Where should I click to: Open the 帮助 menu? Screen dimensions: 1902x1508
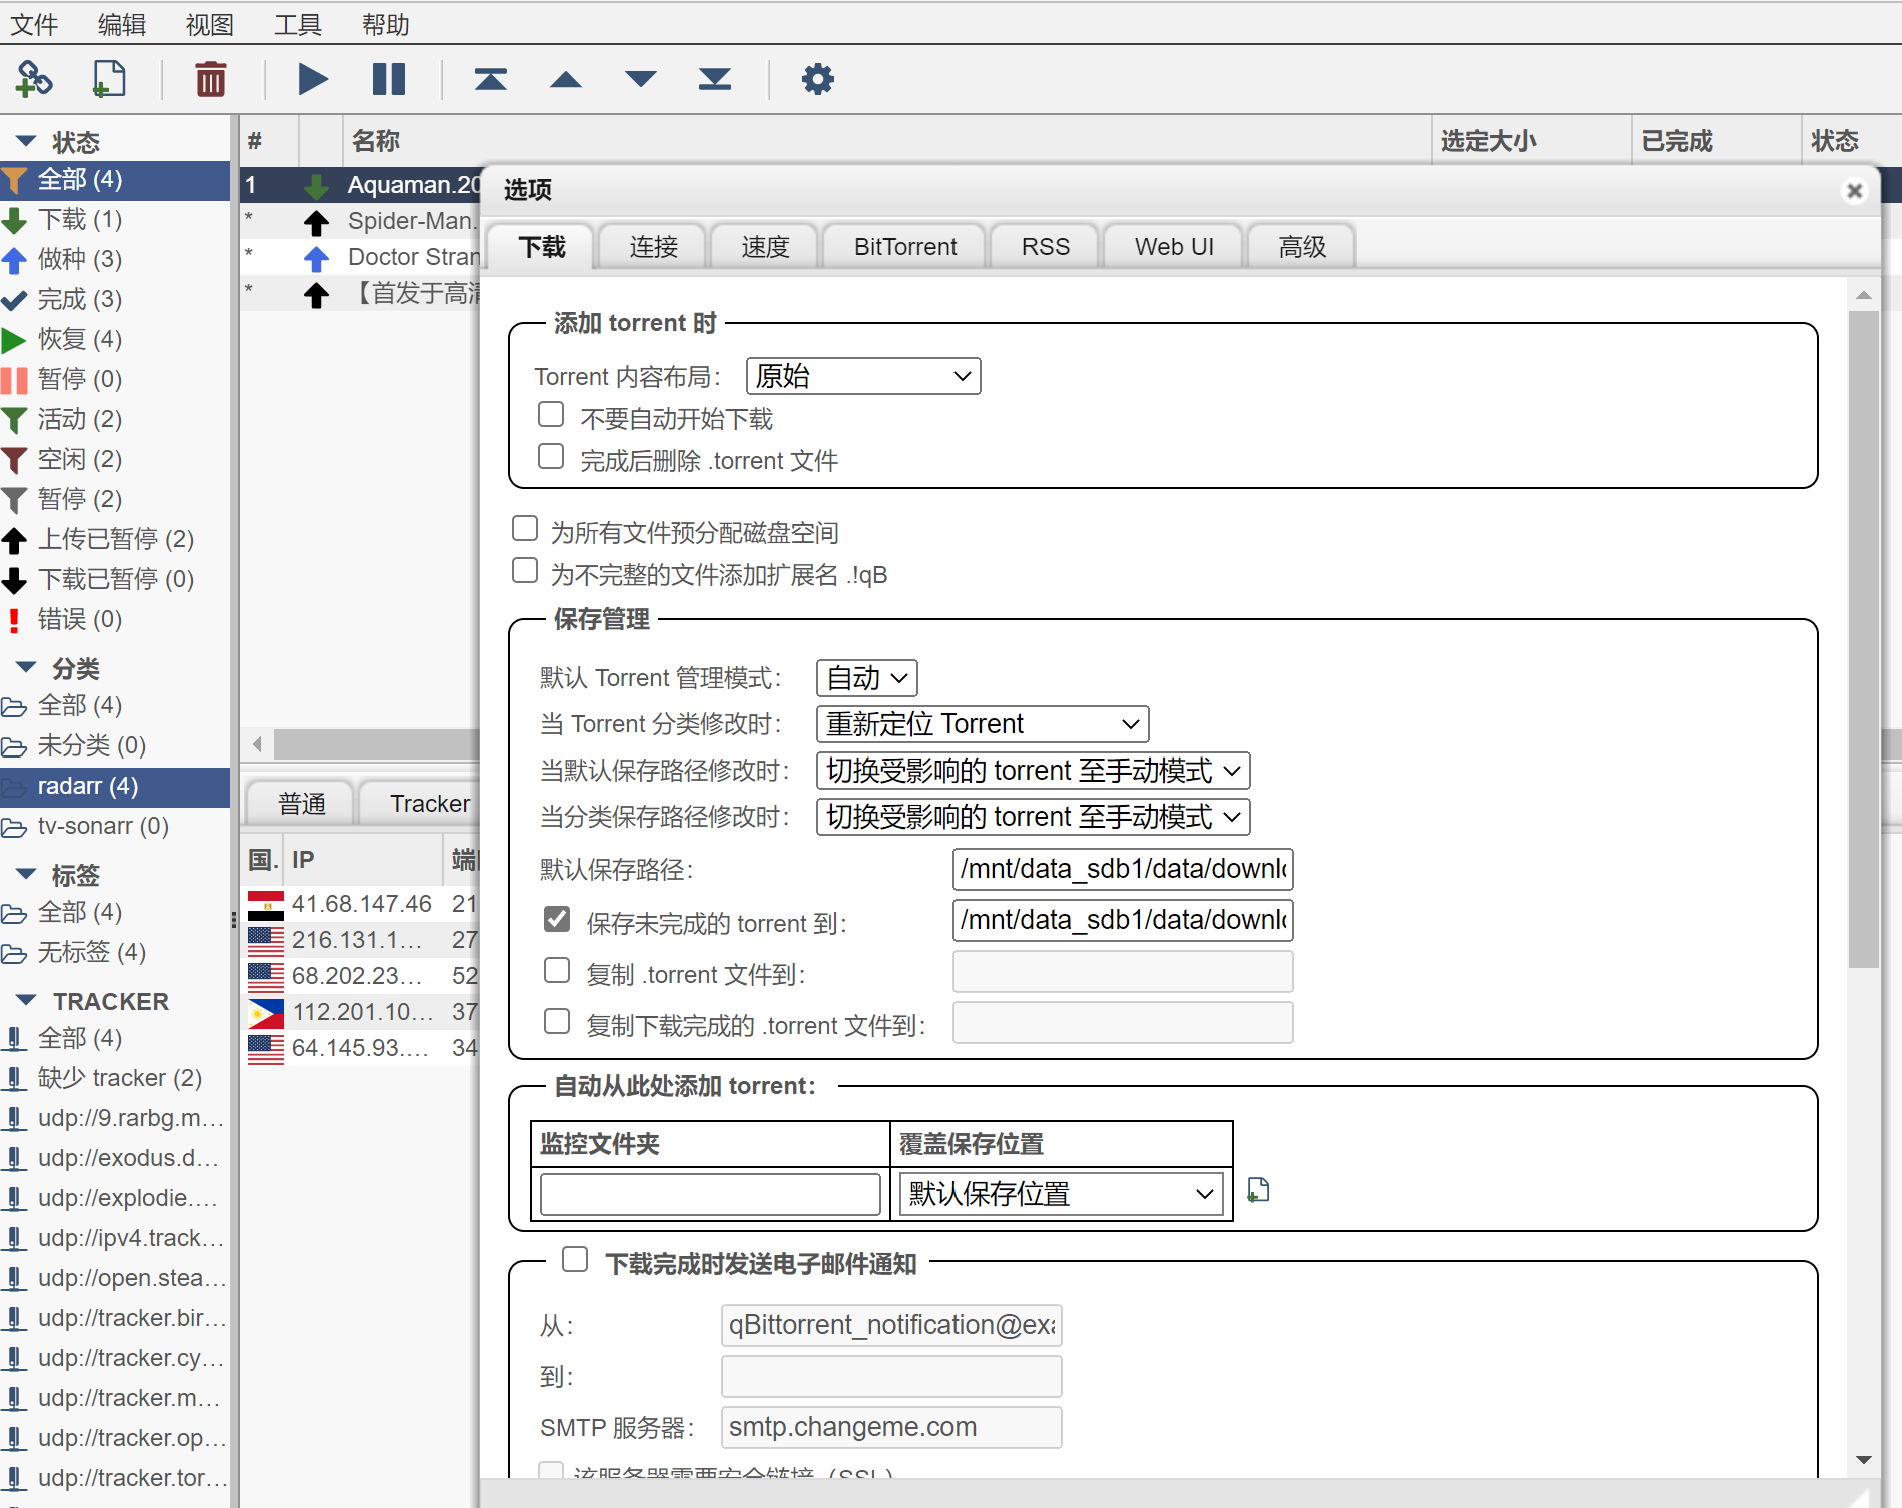click(386, 24)
